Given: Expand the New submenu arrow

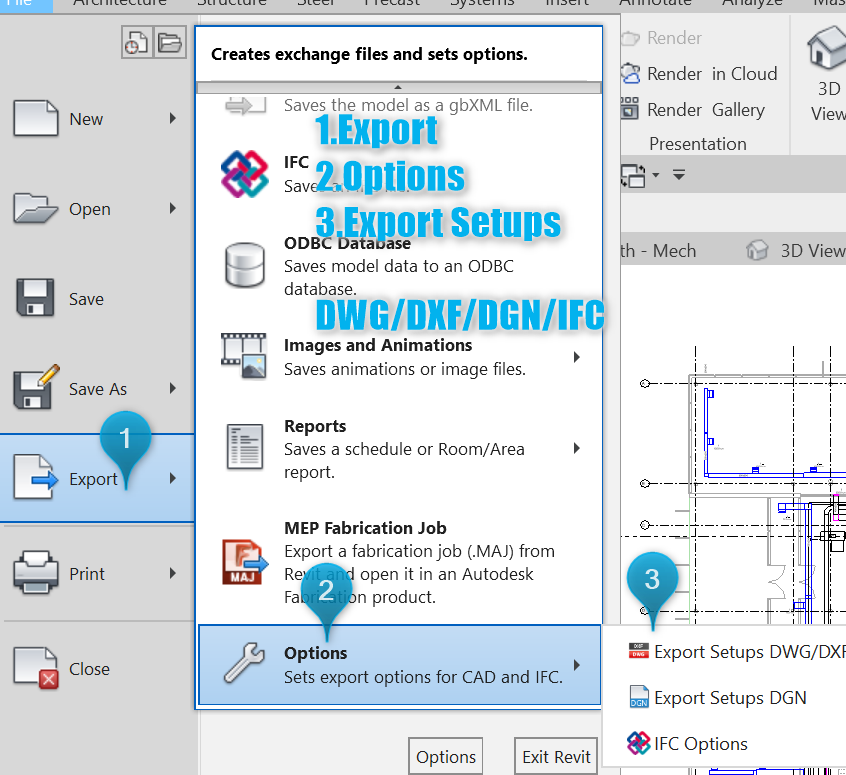Looking at the screenshot, I should tap(173, 119).
